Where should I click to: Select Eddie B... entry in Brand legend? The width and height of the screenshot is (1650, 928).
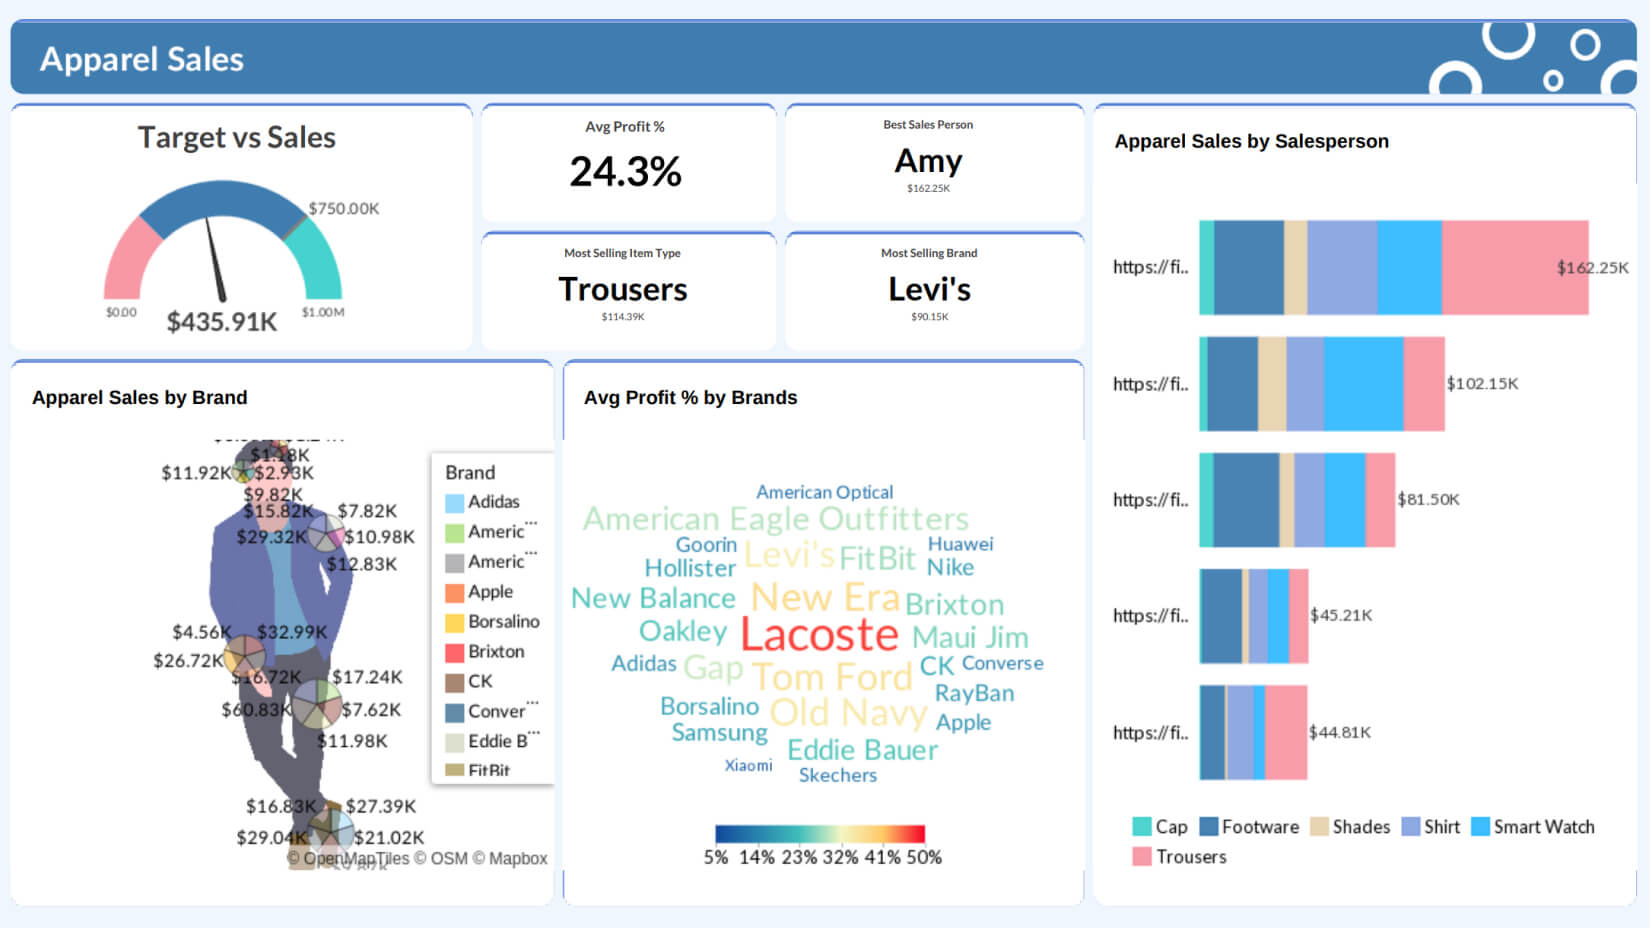pos(492,741)
